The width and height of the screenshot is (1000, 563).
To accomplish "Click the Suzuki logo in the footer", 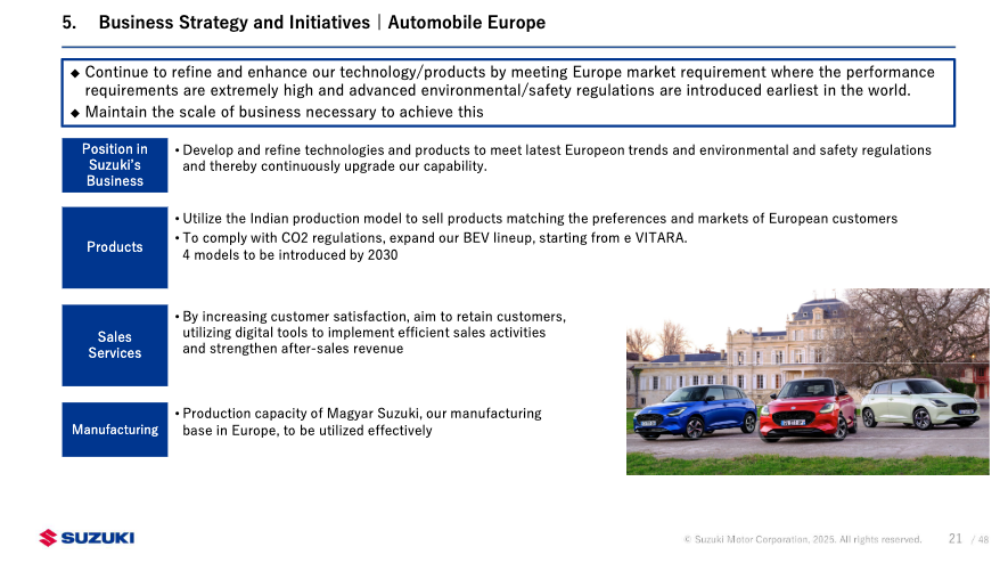I will (x=87, y=538).
